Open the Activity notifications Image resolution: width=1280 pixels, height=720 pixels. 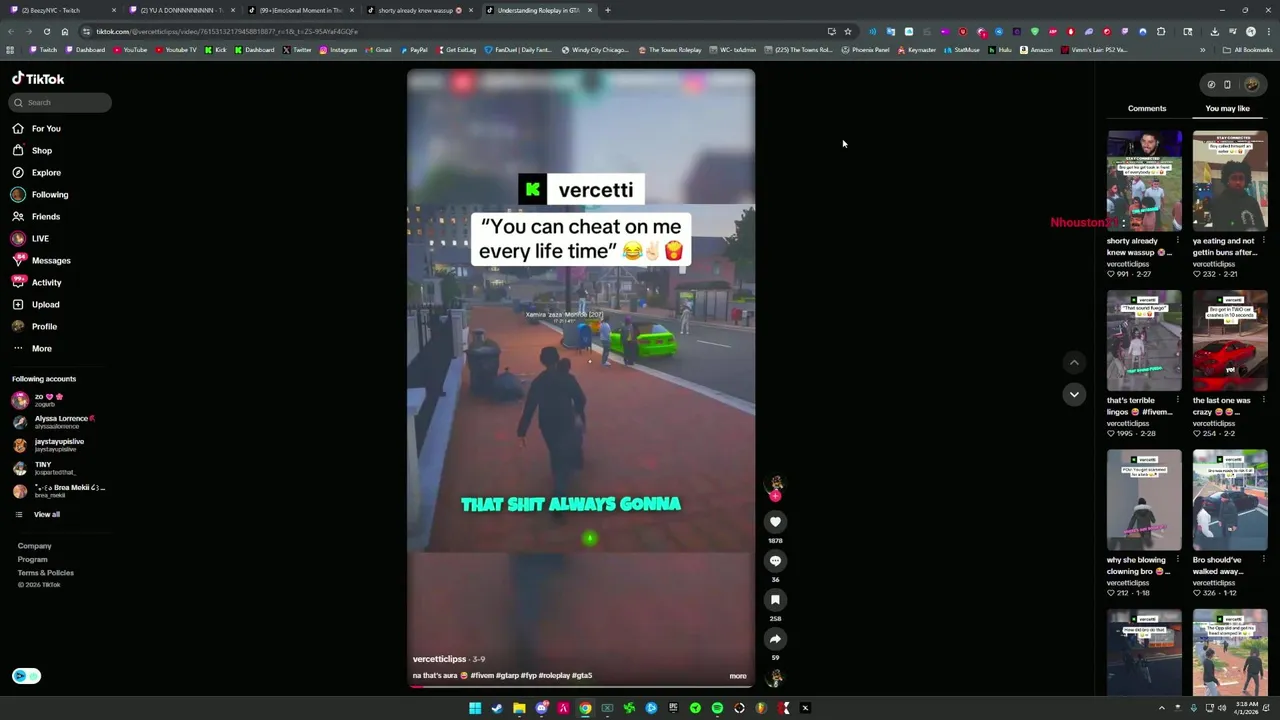coord(38,283)
